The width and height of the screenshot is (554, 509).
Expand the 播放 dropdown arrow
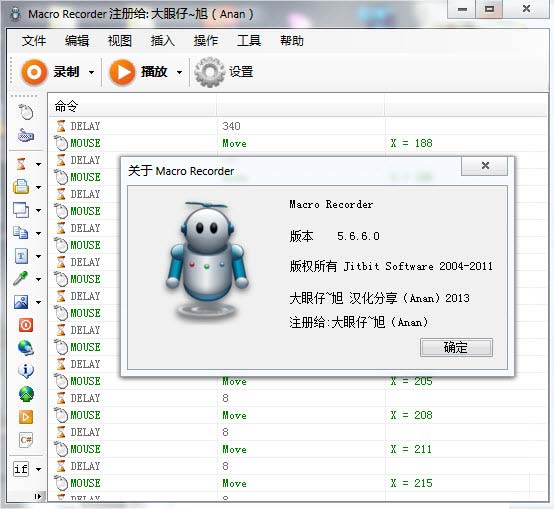(x=179, y=72)
